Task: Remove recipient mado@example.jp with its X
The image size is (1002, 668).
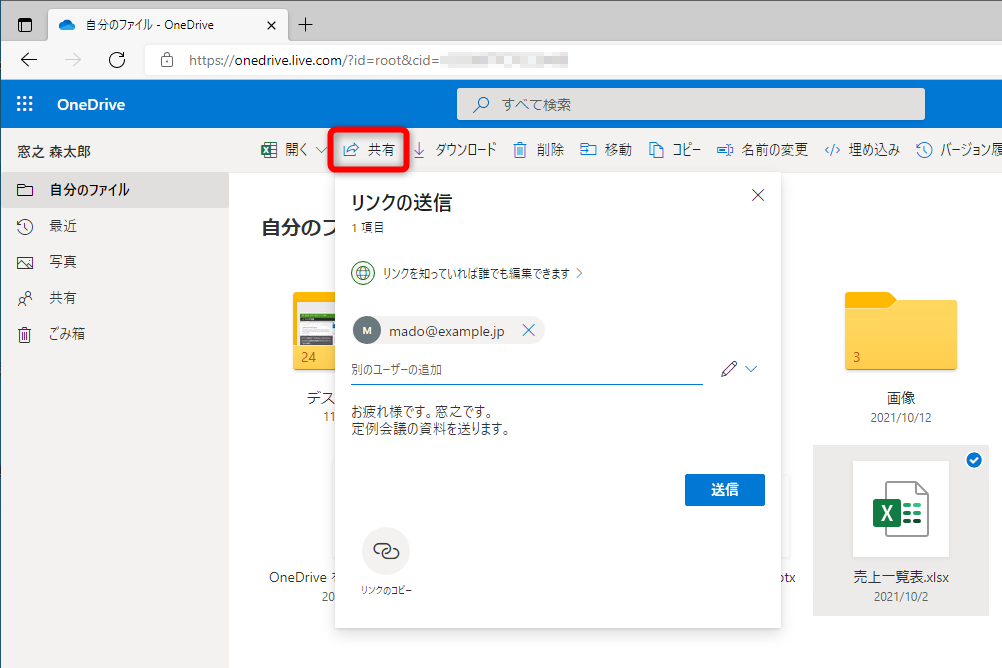Action: click(x=528, y=329)
